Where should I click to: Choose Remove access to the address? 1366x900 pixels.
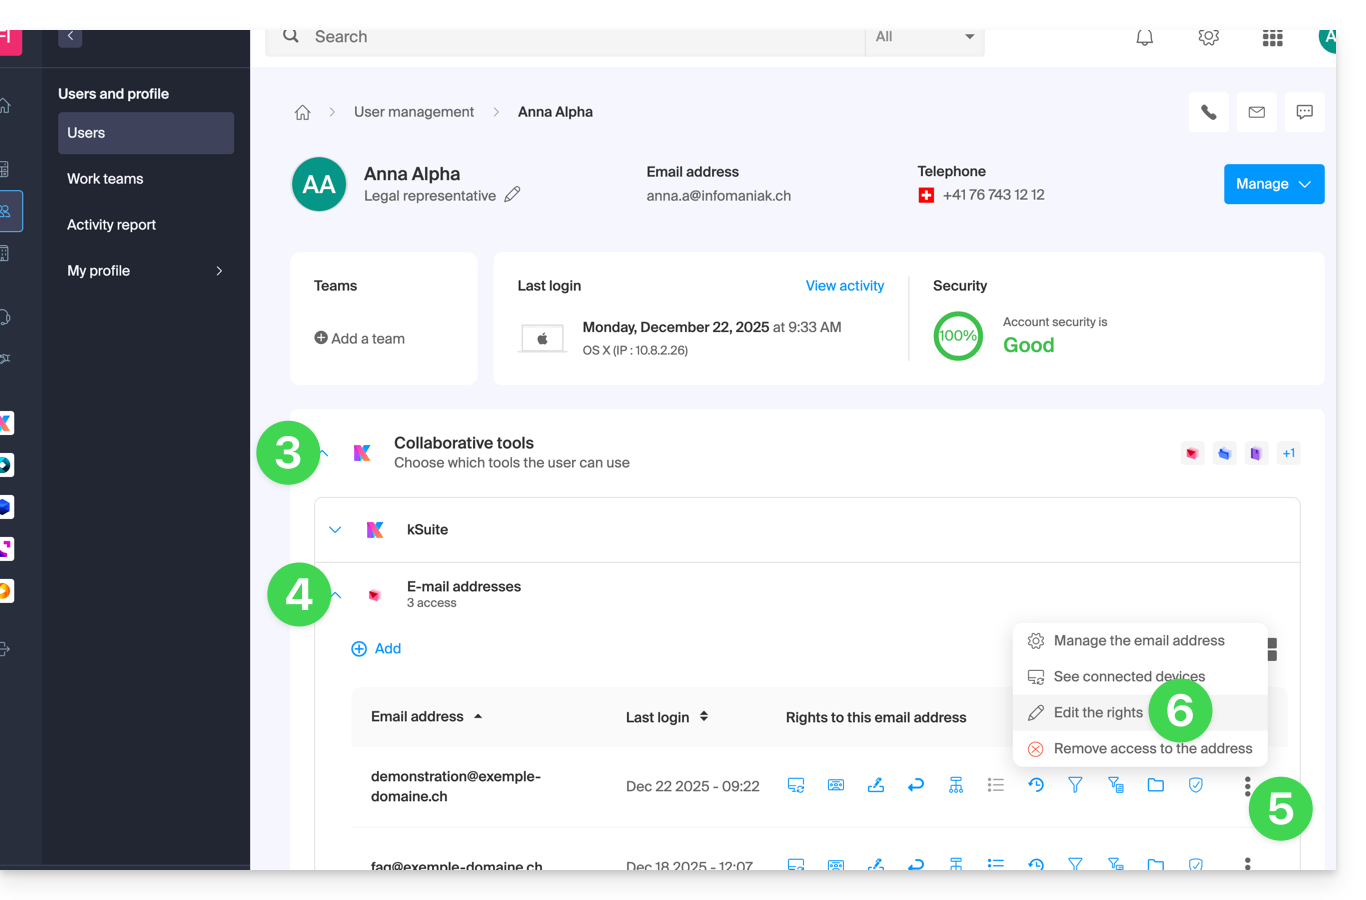point(1152,749)
